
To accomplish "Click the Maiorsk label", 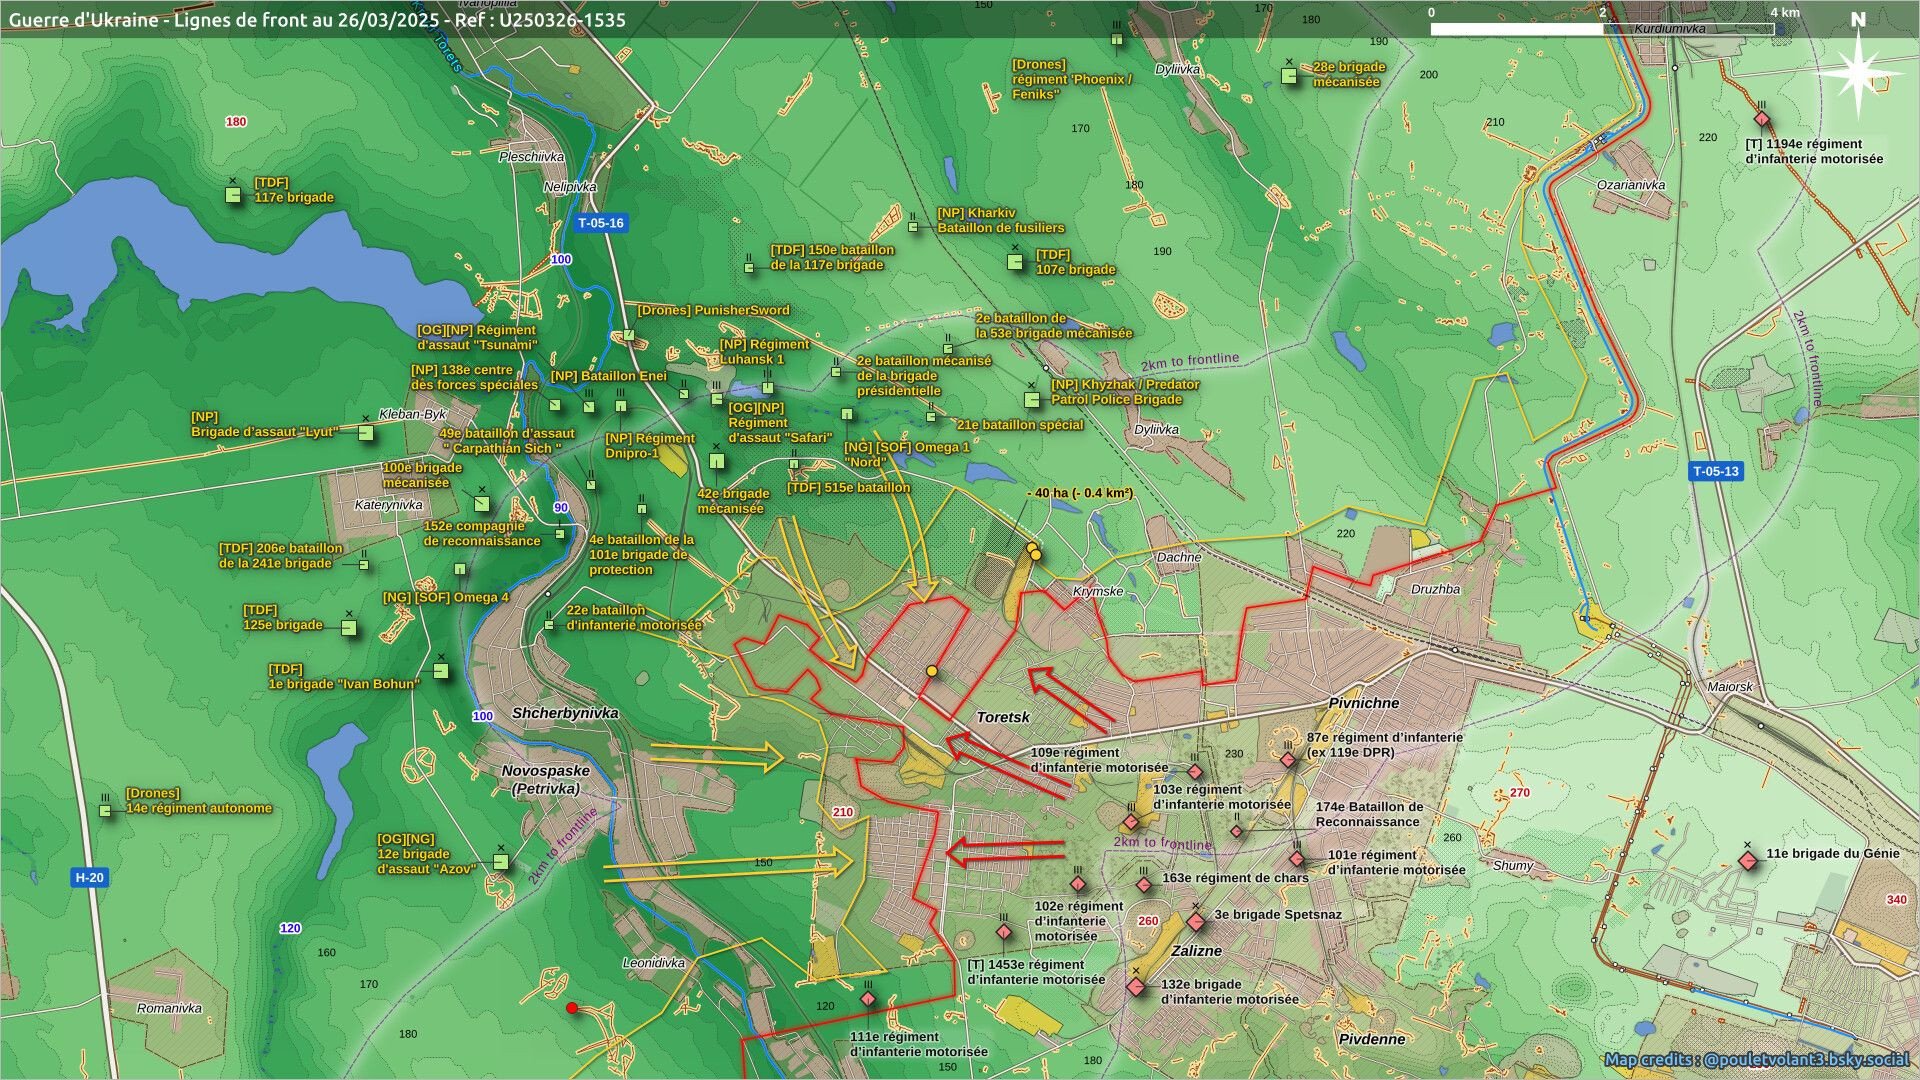I will click(x=1730, y=687).
